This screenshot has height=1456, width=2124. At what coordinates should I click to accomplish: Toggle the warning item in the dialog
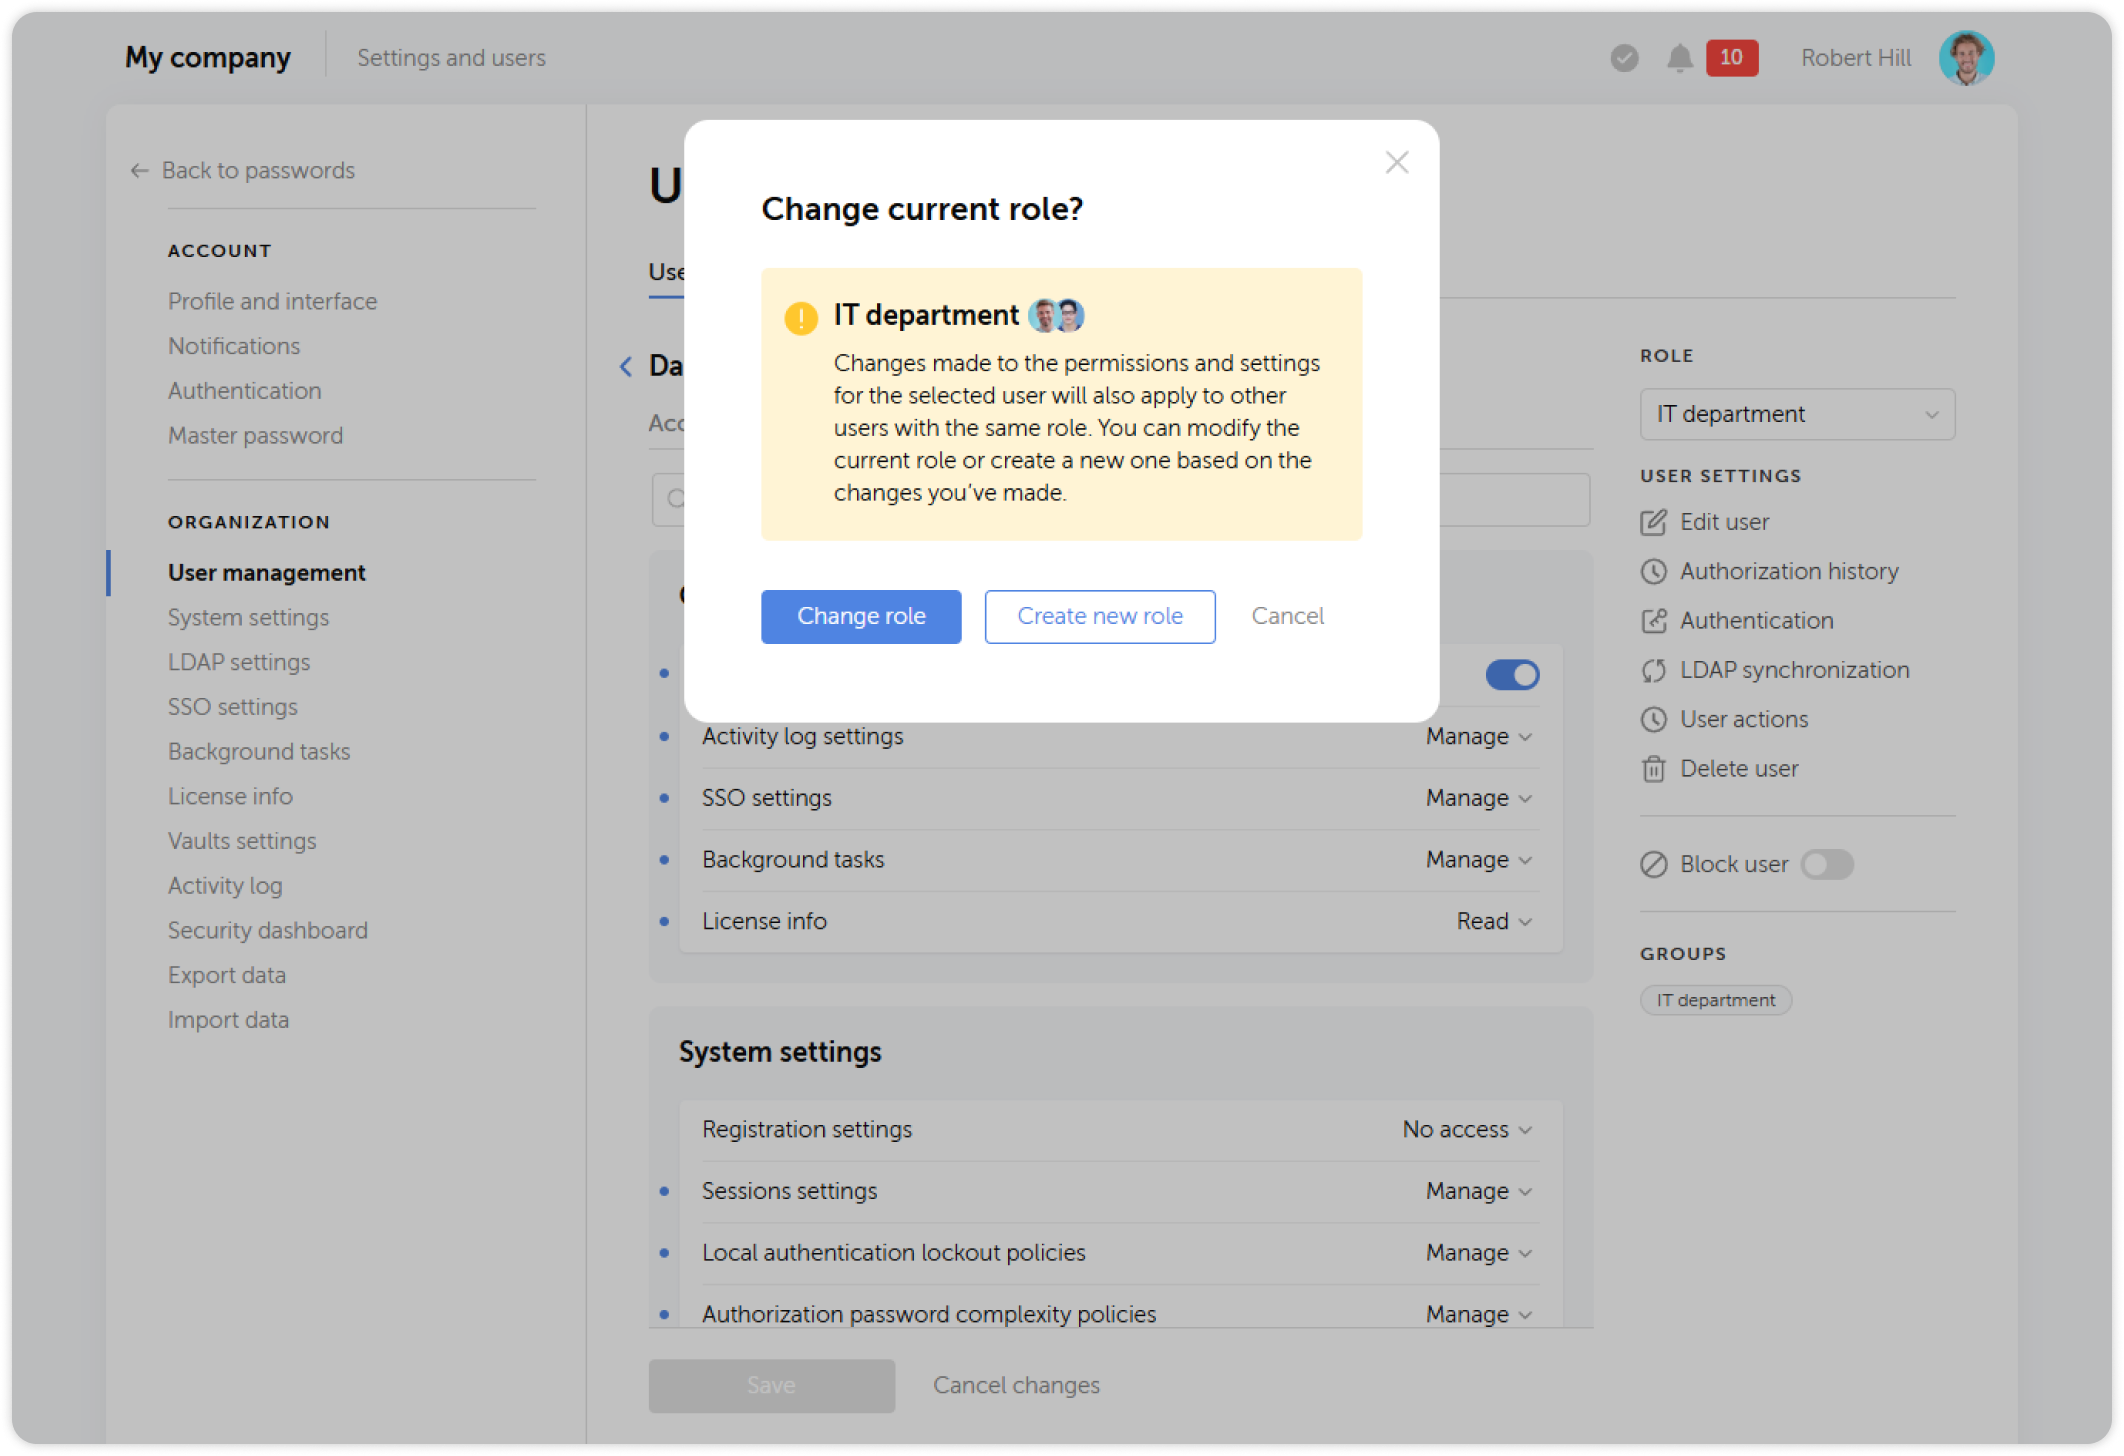(800, 320)
